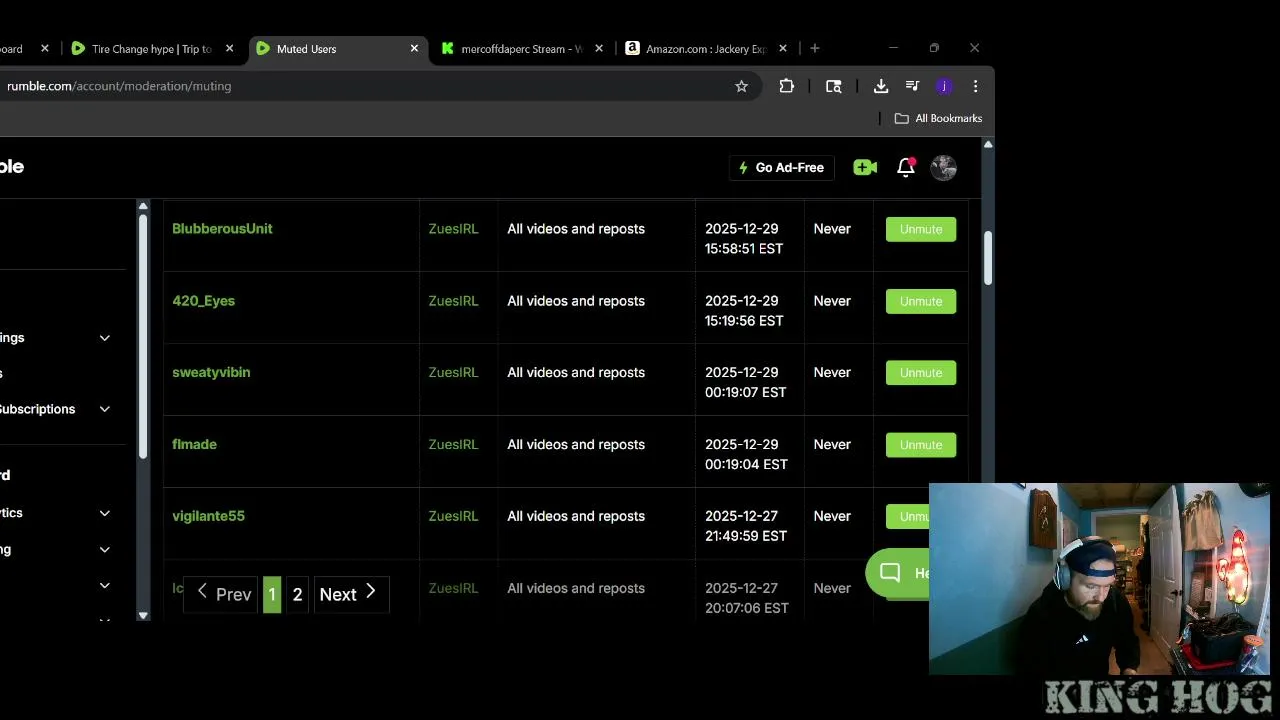
Task: Unmute the user vigilante55
Action: (907, 517)
